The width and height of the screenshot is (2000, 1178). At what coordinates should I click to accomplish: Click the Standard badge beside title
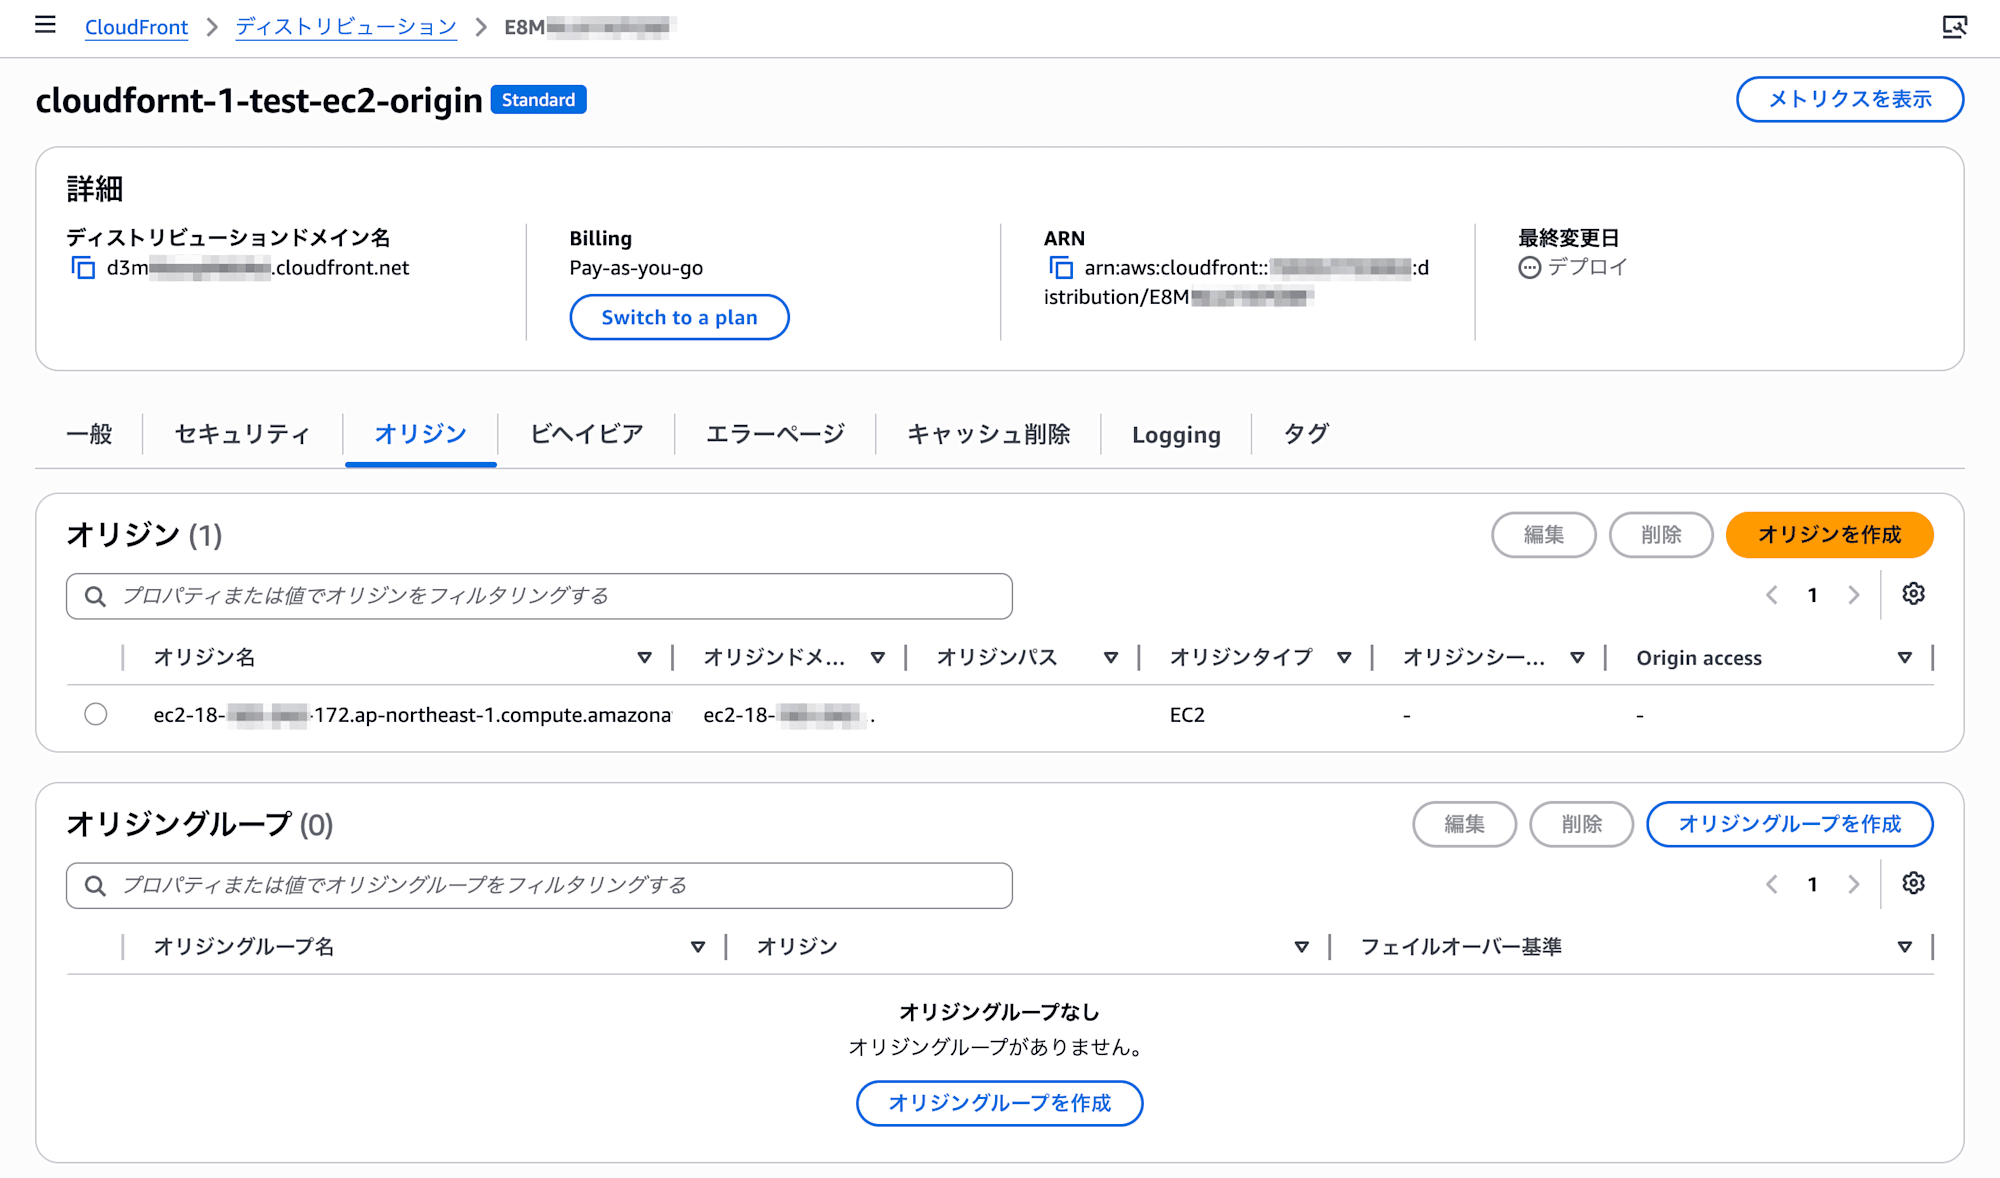pos(538,100)
